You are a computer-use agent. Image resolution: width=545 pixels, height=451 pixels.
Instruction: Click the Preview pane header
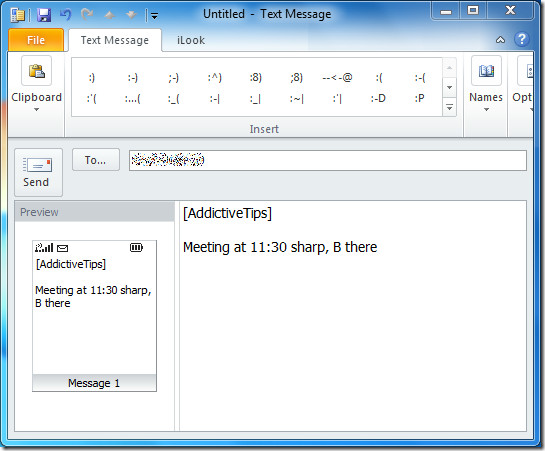[95, 212]
